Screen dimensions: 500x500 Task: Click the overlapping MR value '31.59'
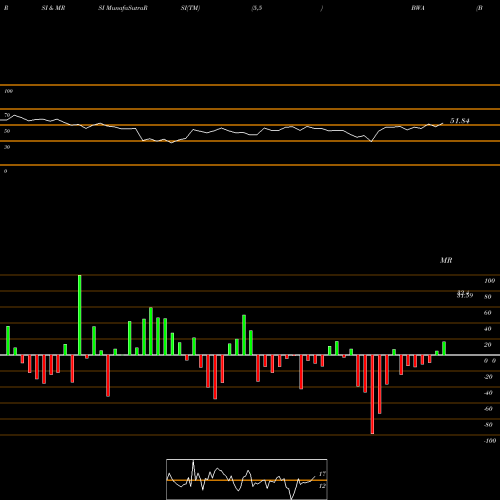tap(465, 296)
